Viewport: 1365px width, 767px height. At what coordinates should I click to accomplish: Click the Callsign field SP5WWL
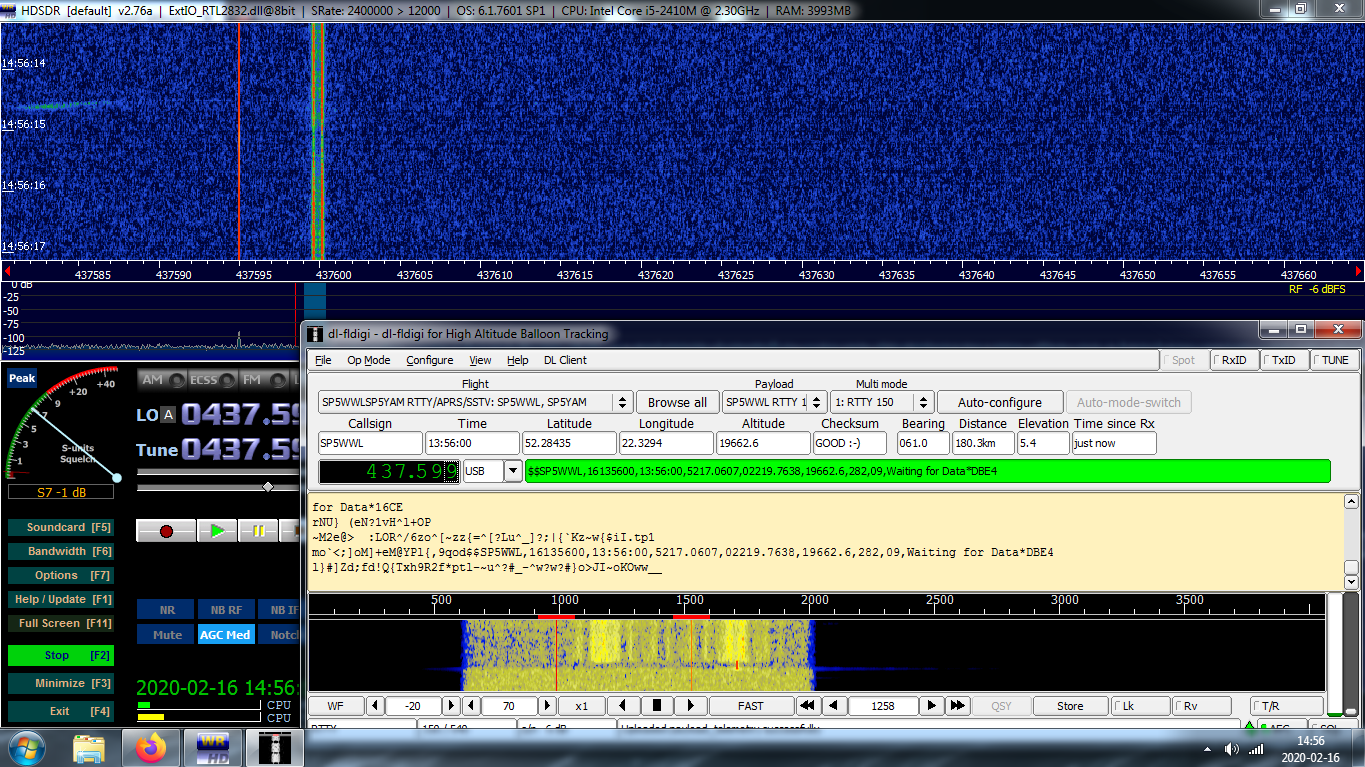(370, 443)
